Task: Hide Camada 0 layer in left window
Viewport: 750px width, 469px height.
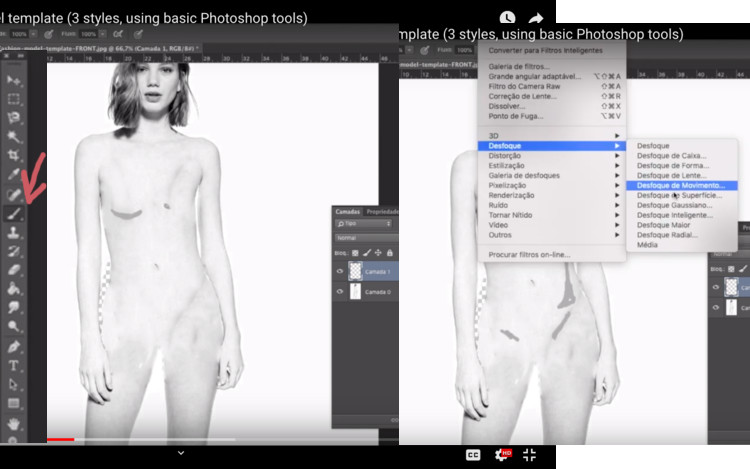Action: click(340, 291)
